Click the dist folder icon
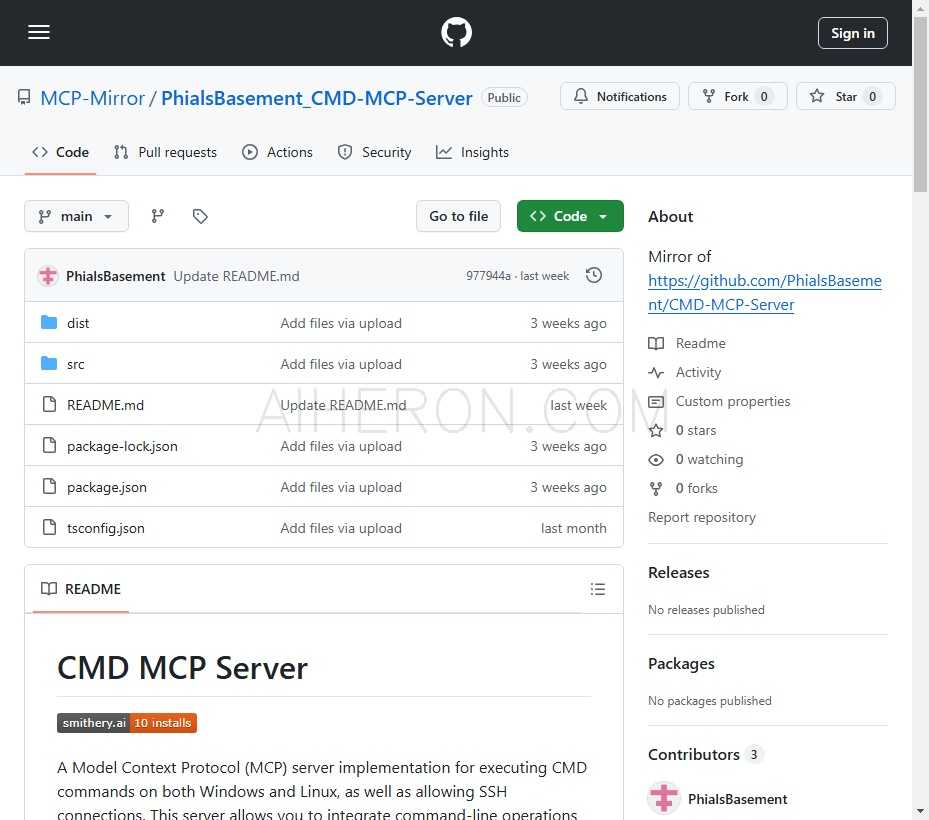Viewport: 929px width, 820px height. 49,322
